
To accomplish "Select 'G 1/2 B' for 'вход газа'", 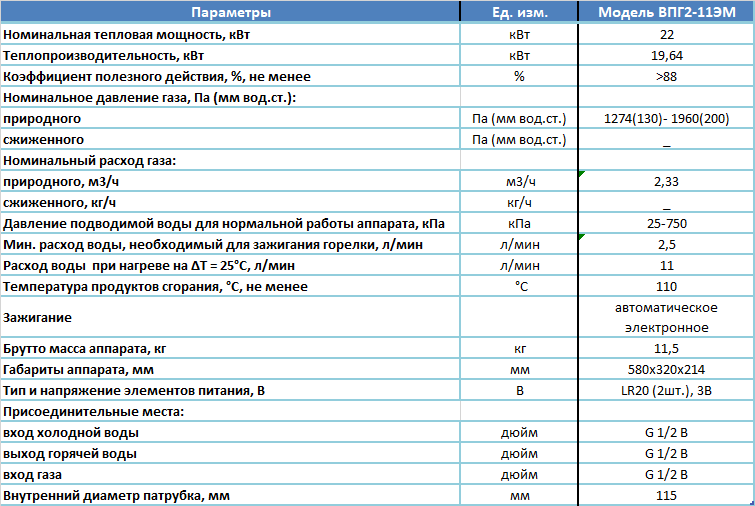I will pyautogui.click(x=666, y=475).
